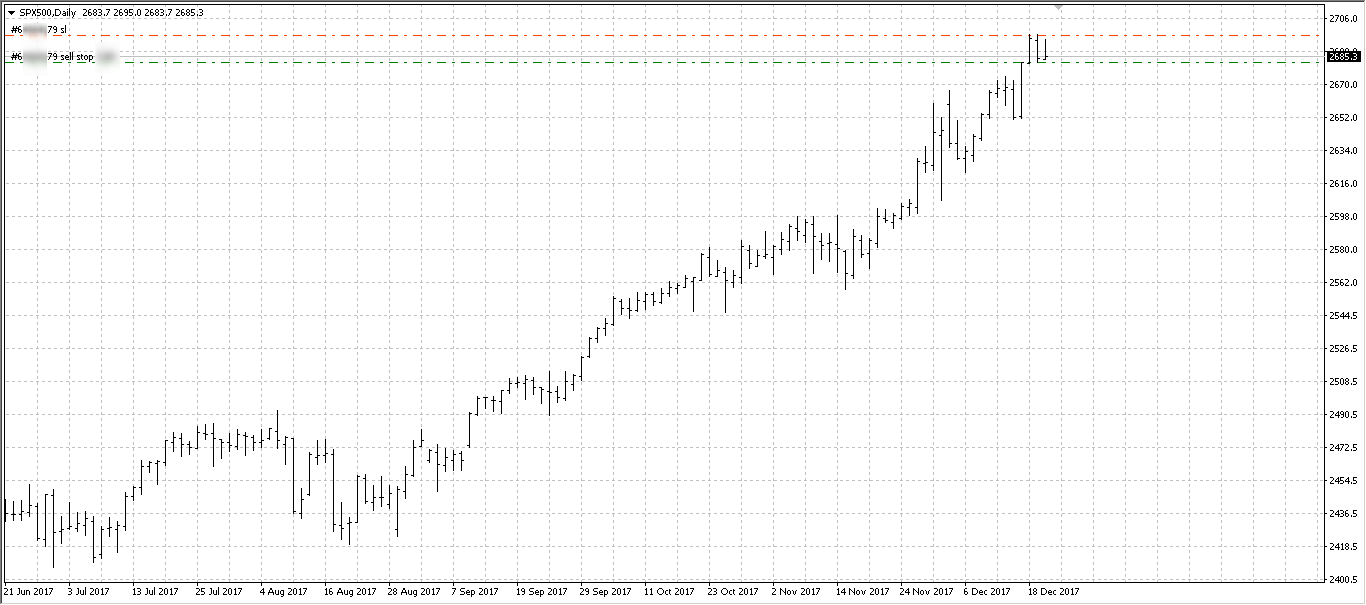Click the 2400.5 price scale label
The width and height of the screenshot is (1366, 605).
[x=1342, y=580]
